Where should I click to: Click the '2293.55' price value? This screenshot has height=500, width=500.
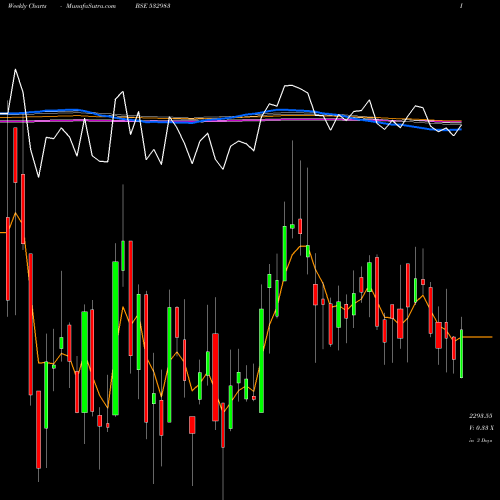[x=480, y=416]
